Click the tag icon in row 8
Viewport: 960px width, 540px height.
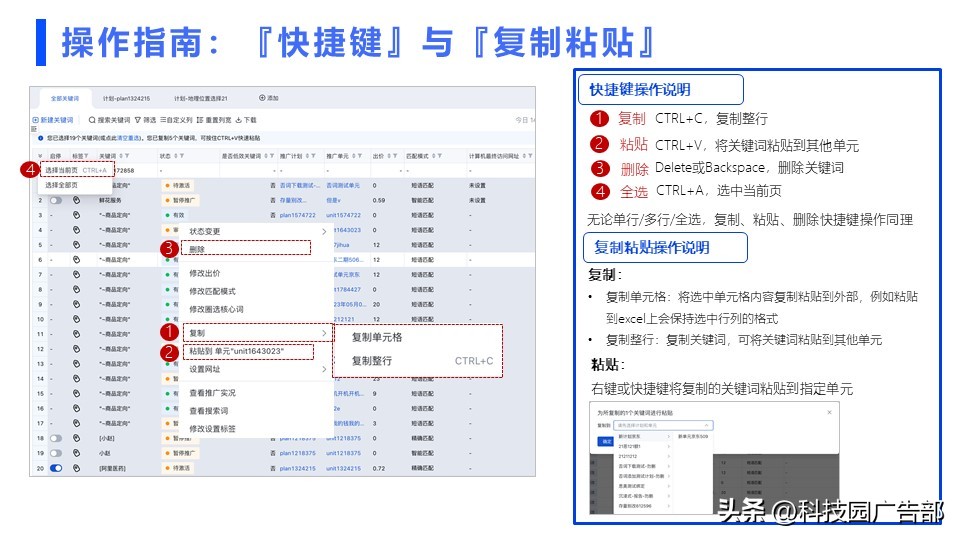click(x=77, y=290)
